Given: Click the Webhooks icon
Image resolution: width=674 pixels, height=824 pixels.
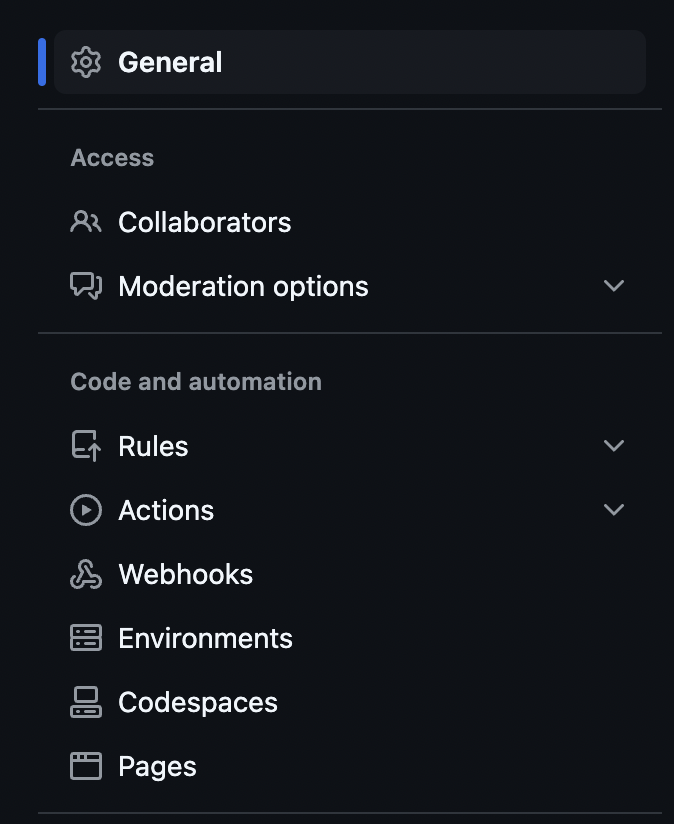Looking at the screenshot, I should [x=86, y=574].
